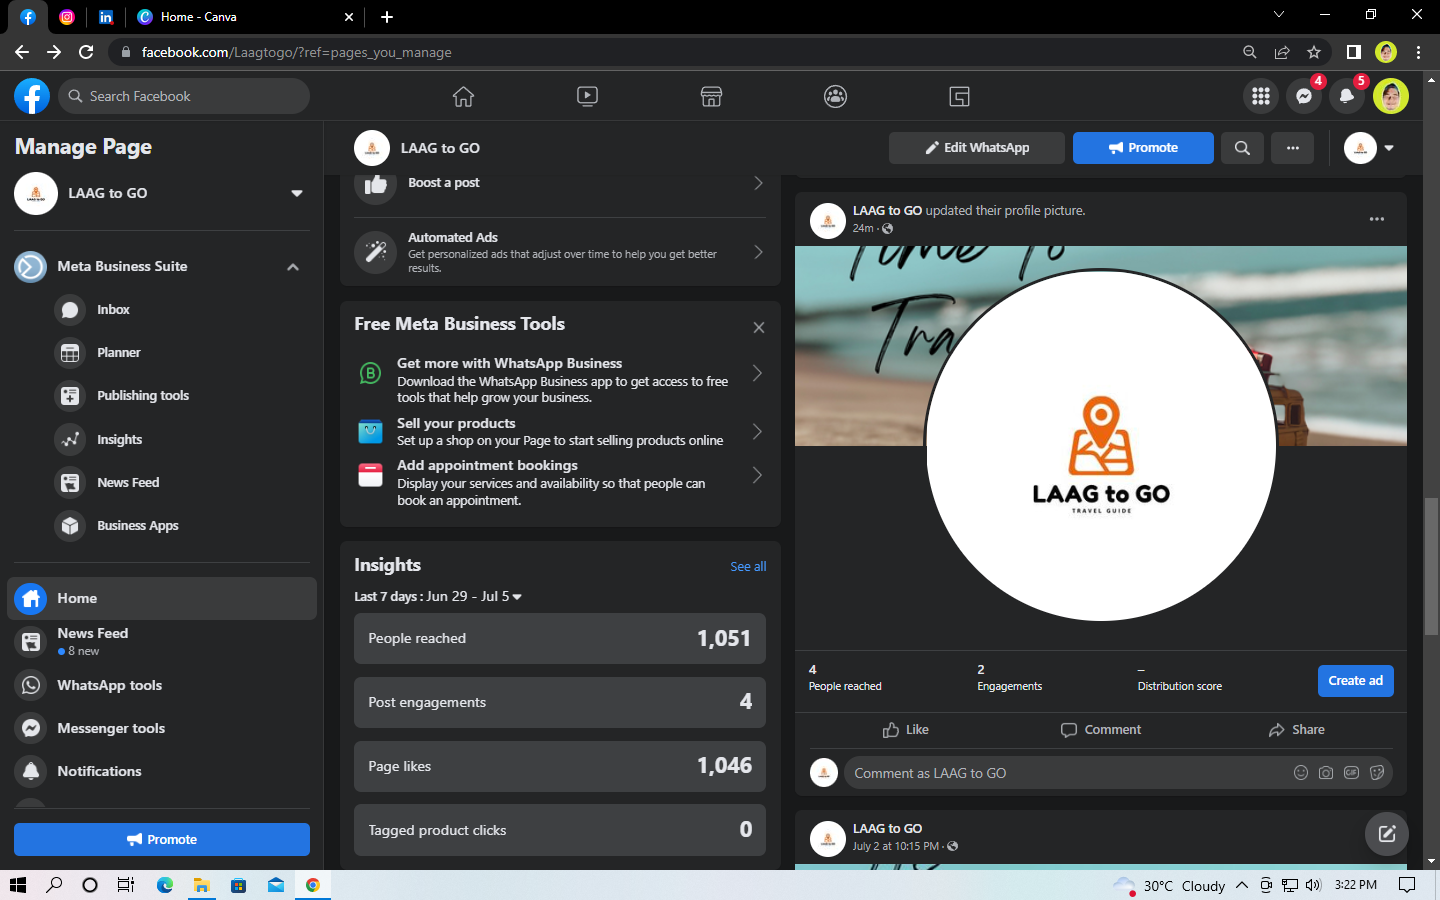Expand Boost a post option arrow
Viewport: 1440px width, 900px height.
[x=758, y=183]
